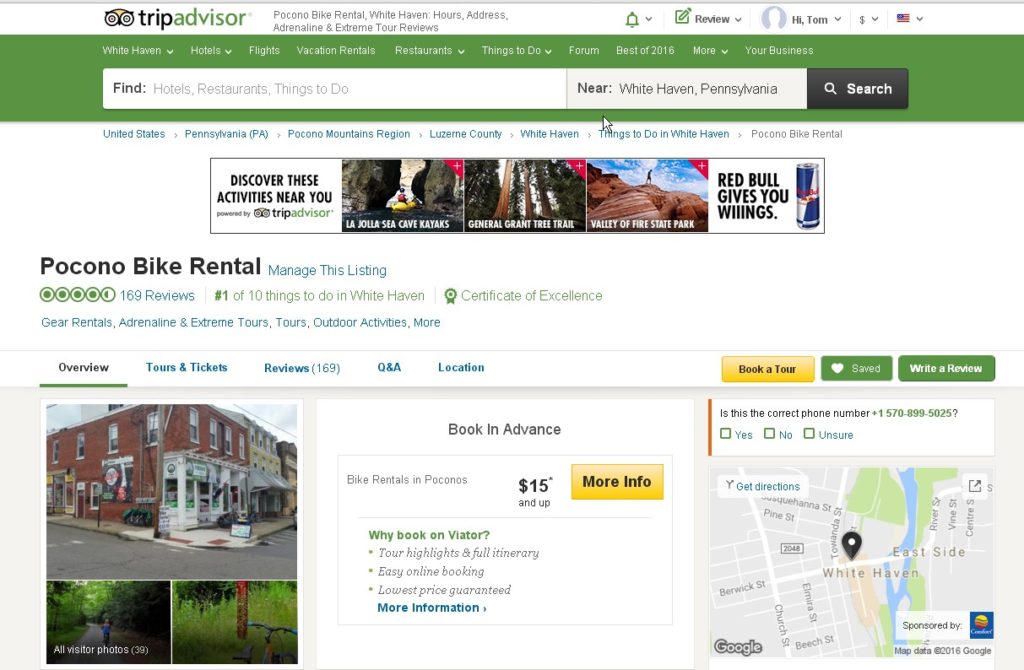This screenshot has width=1024, height=670.
Task: Click General Grant Tree Trail ad image
Action: (x=525, y=196)
